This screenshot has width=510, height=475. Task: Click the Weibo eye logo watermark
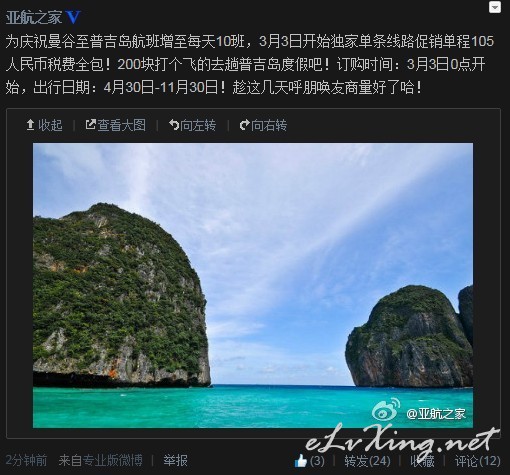pyautogui.click(x=386, y=410)
